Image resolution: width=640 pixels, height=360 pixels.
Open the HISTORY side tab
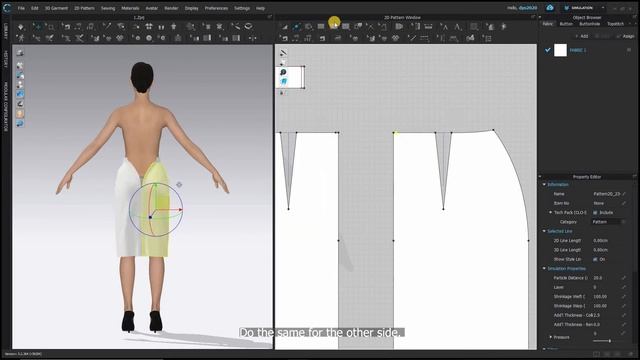tap(6, 59)
